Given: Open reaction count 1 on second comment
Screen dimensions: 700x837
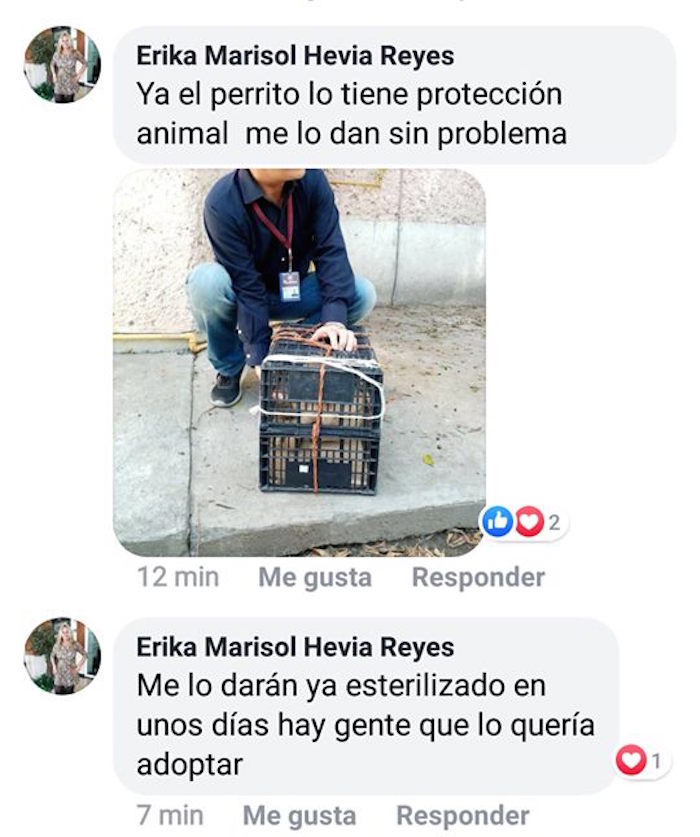Looking at the screenshot, I should 657,761.
